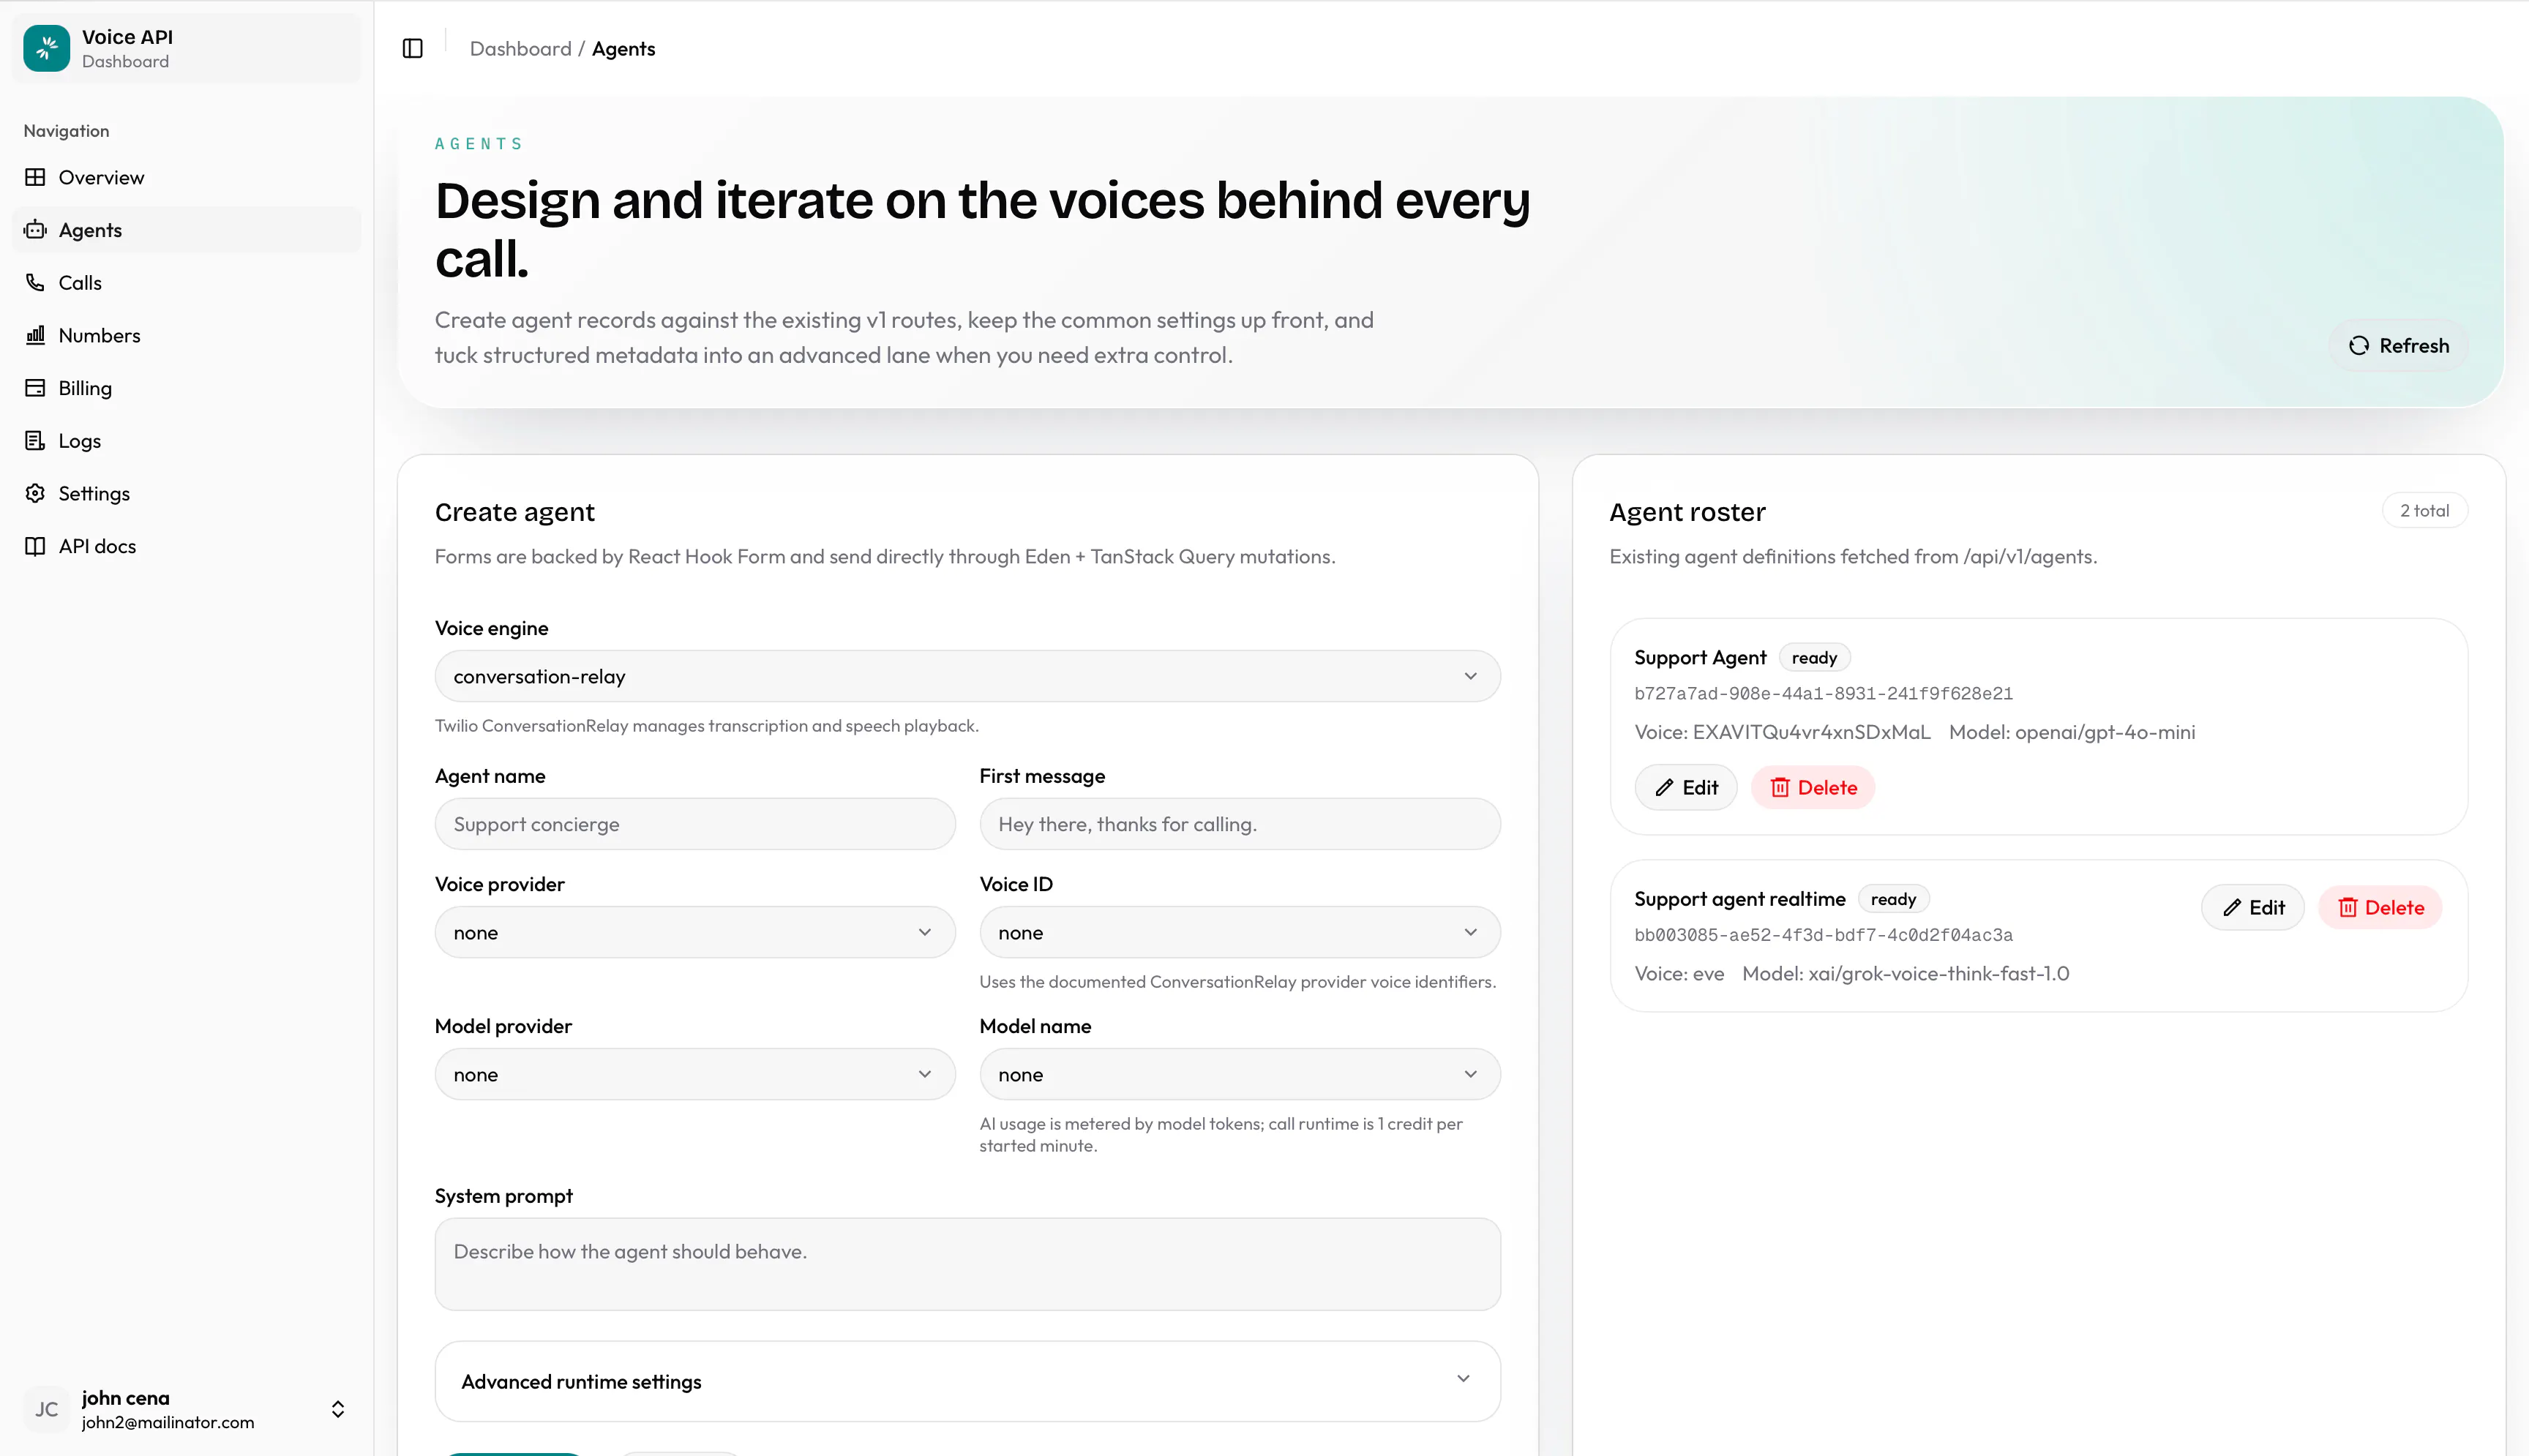Open Settings in navigation
The width and height of the screenshot is (2529, 1456).
point(186,493)
